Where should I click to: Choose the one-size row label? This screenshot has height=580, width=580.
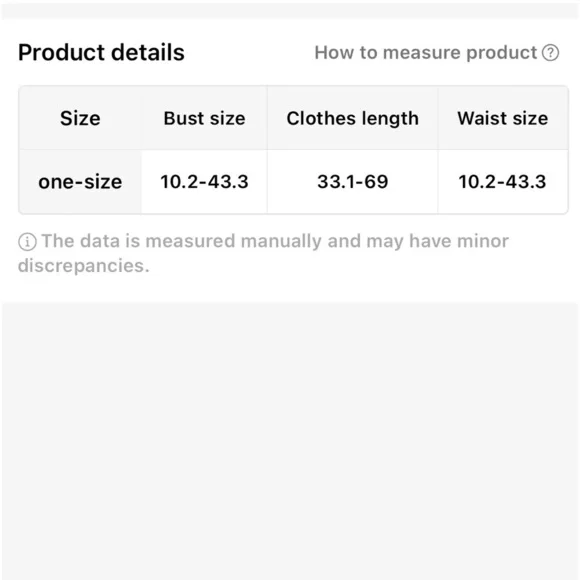tap(80, 182)
